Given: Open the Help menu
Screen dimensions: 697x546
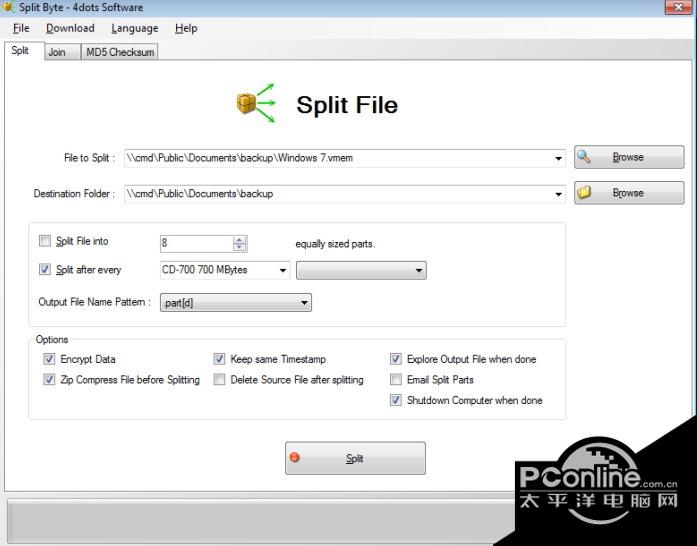Looking at the screenshot, I should coord(186,28).
